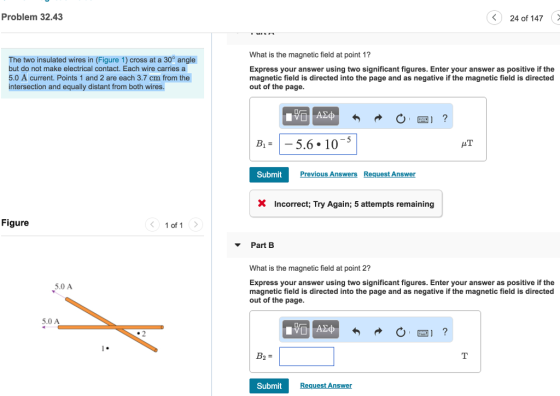Reset the Part B answer field

click(x=401, y=332)
